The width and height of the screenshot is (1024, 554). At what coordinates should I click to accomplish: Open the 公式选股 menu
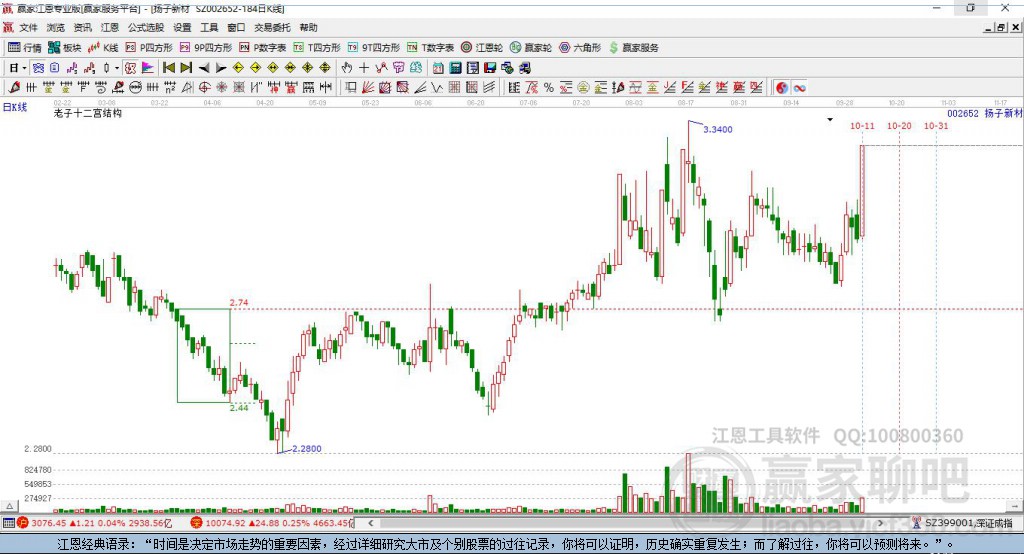pyautogui.click(x=146, y=27)
